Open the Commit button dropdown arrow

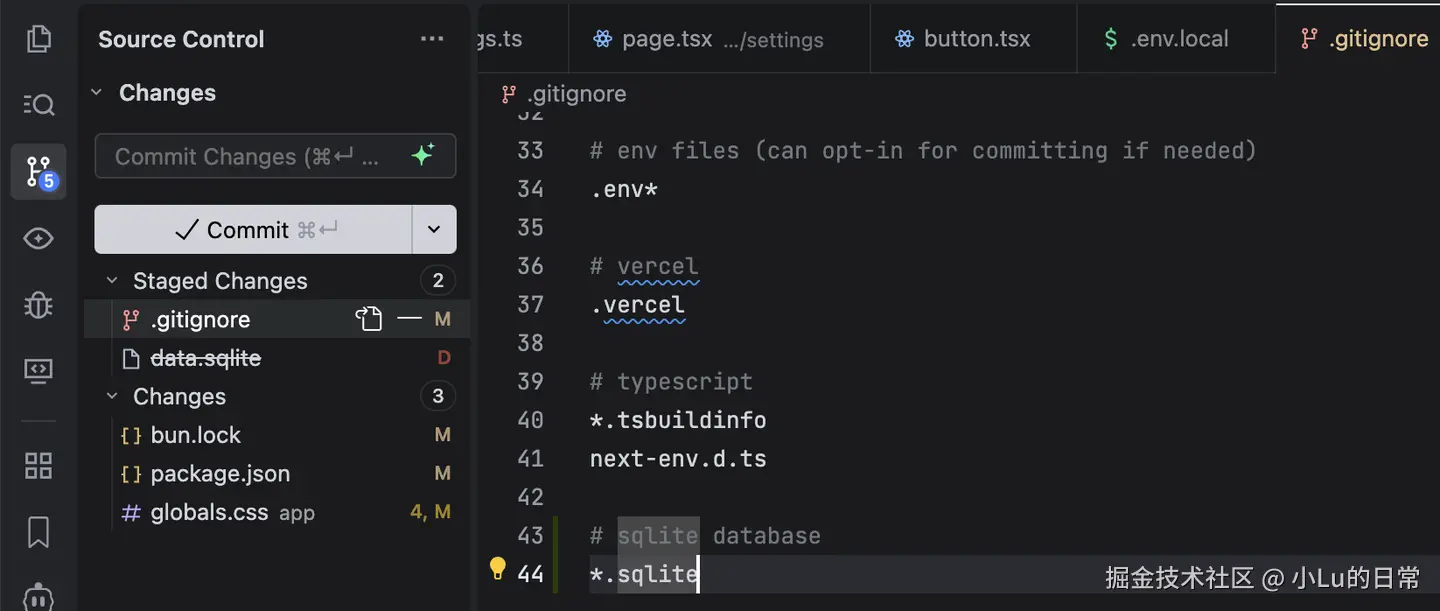coord(434,229)
